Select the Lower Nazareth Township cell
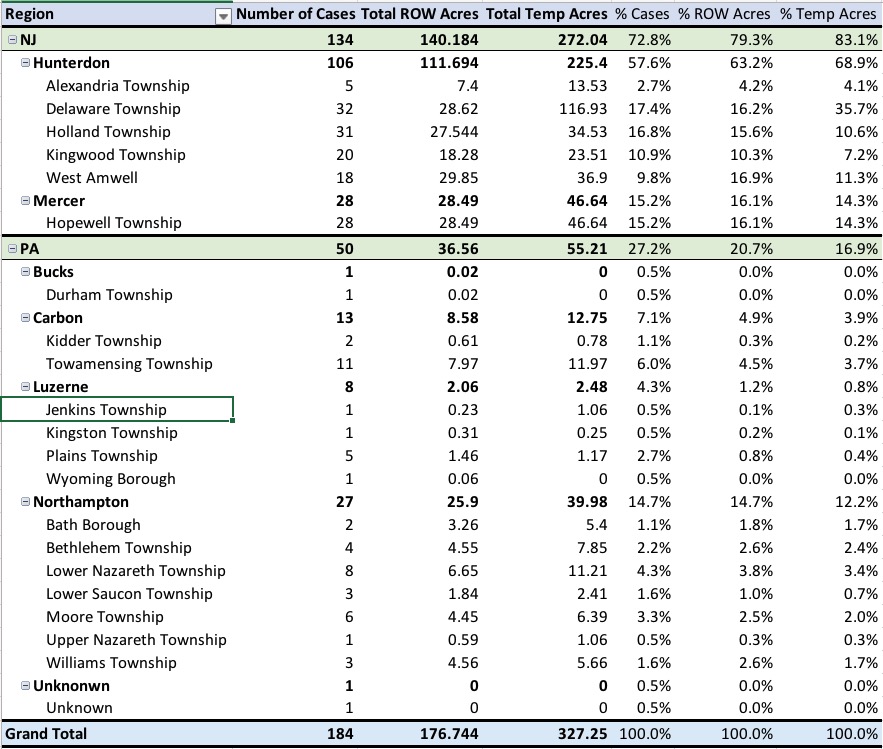883x749 pixels. pyautogui.click(x=135, y=571)
